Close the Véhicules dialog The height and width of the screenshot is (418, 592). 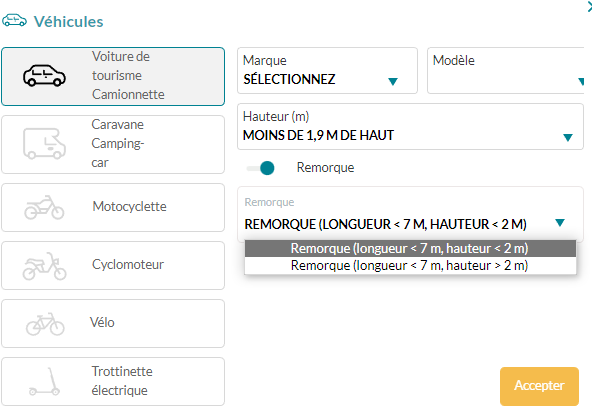pos(589,7)
